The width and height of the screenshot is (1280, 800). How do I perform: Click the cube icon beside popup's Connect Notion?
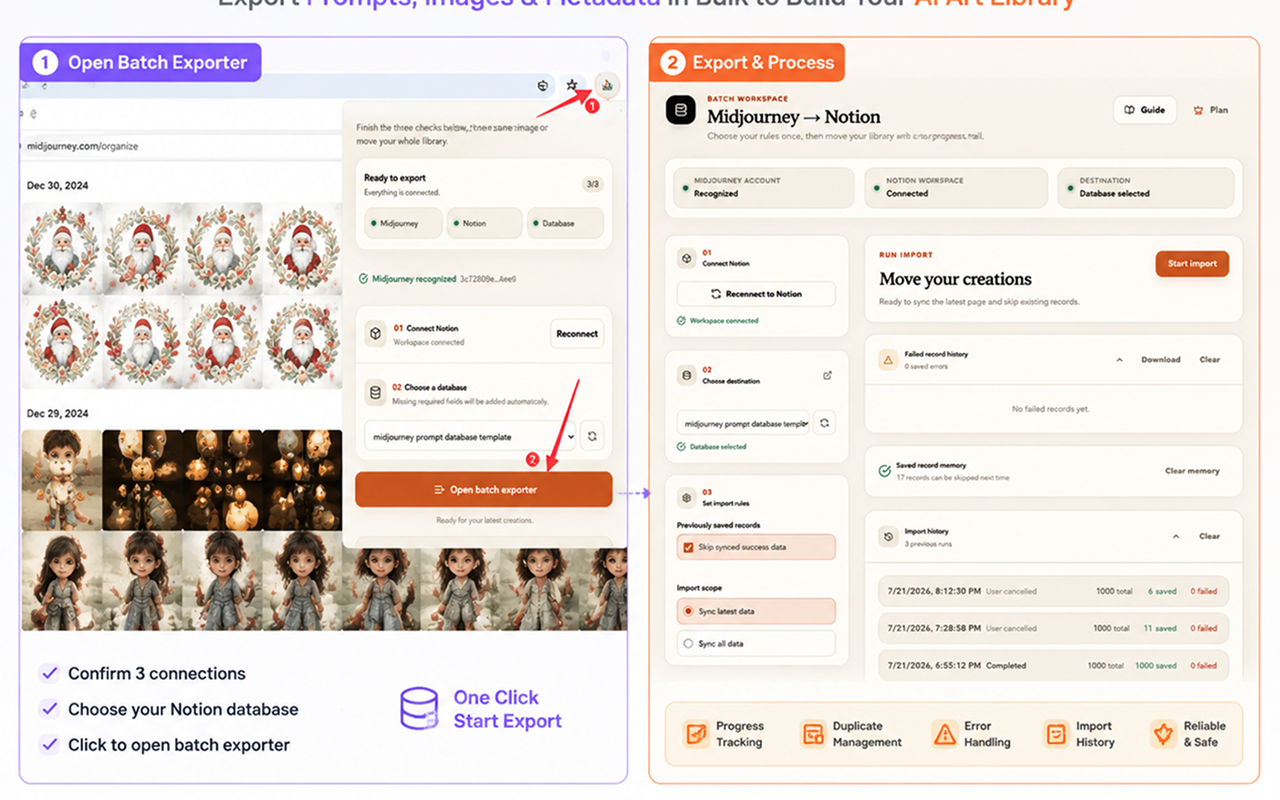point(376,334)
